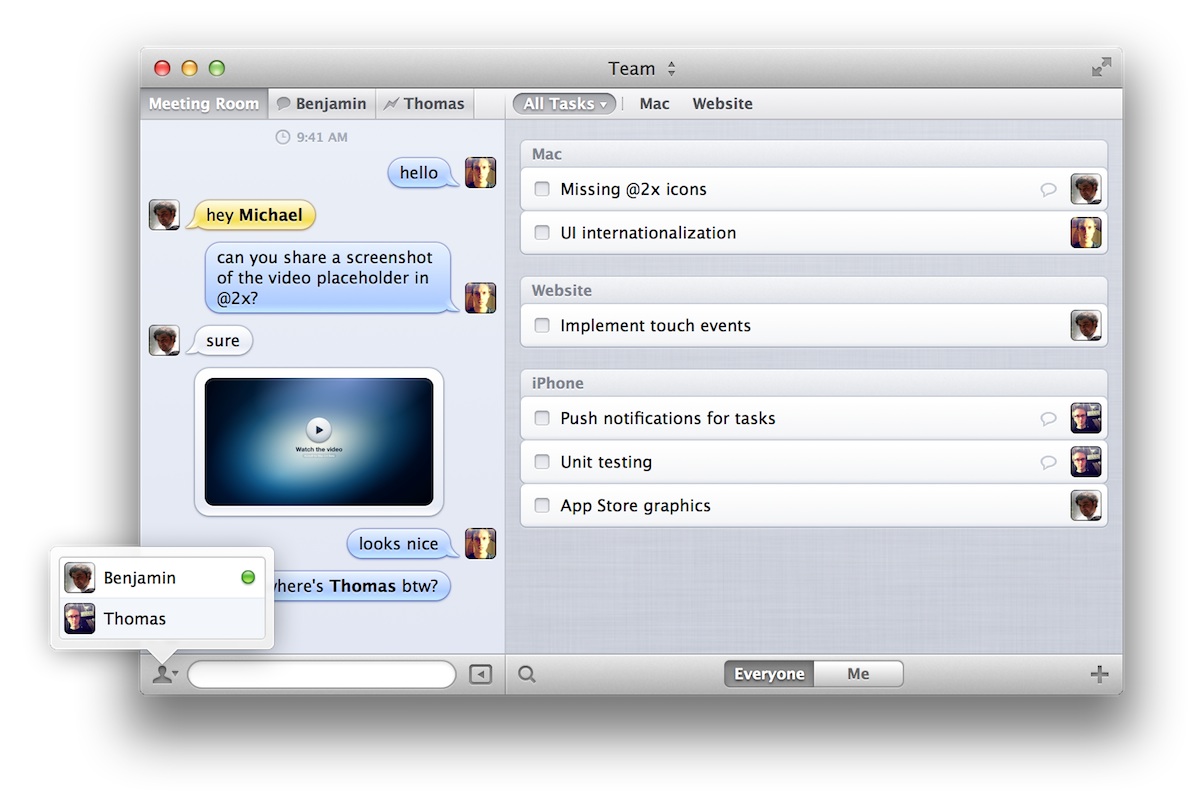Click the App Store graphics task title

tap(635, 506)
